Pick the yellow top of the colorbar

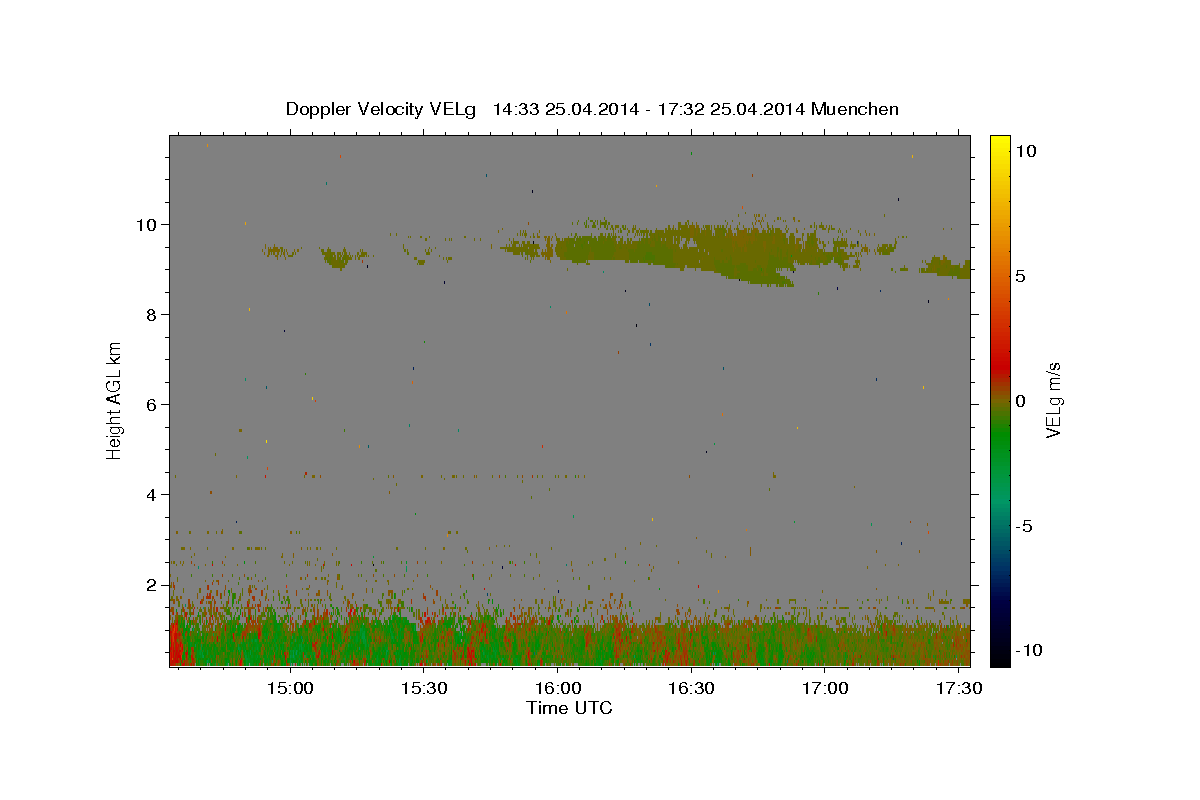pyautogui.click(x=1000, y=145)
